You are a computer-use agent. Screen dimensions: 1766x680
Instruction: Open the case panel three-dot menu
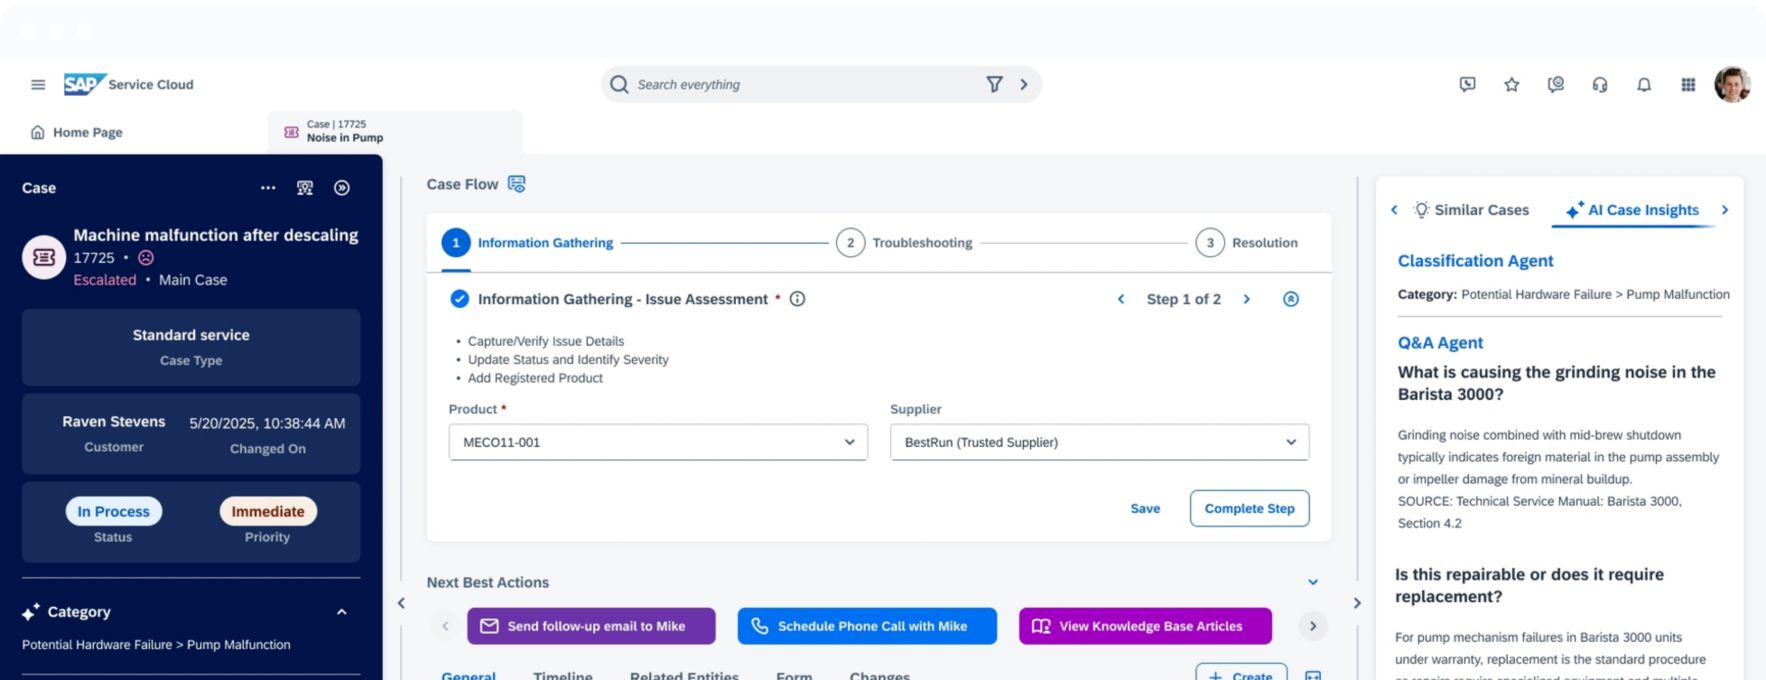[x=268, y=188]
